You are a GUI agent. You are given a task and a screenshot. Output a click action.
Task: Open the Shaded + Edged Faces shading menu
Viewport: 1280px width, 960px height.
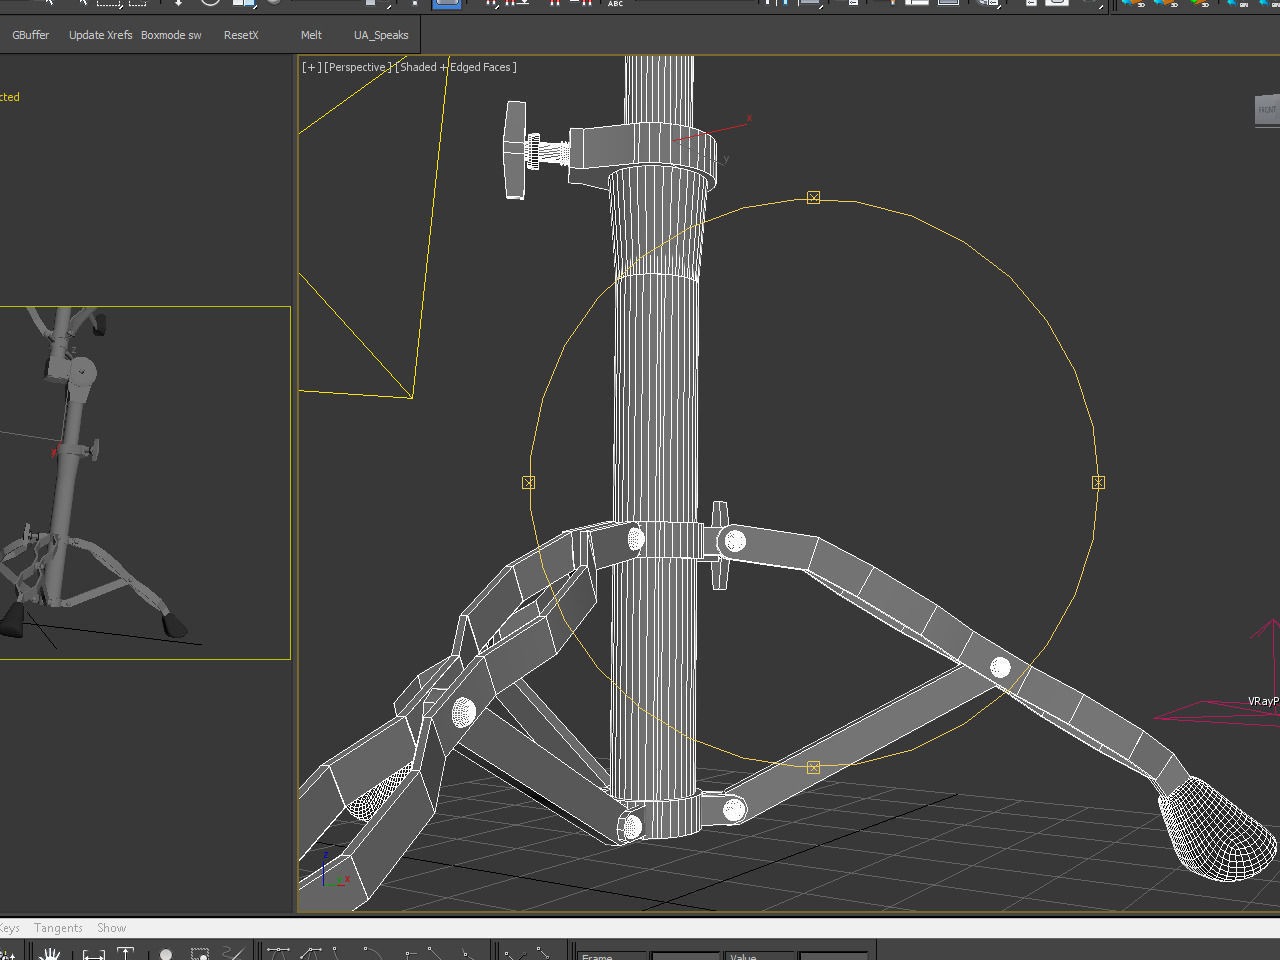[x=455, y=67]
